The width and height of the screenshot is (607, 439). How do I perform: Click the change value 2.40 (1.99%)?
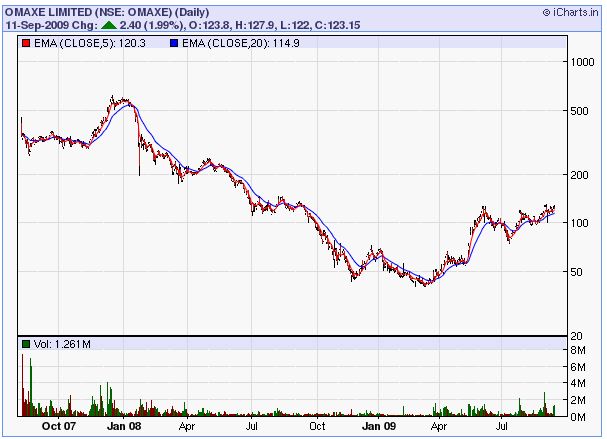pyautogui.click(x=151, y=26)
